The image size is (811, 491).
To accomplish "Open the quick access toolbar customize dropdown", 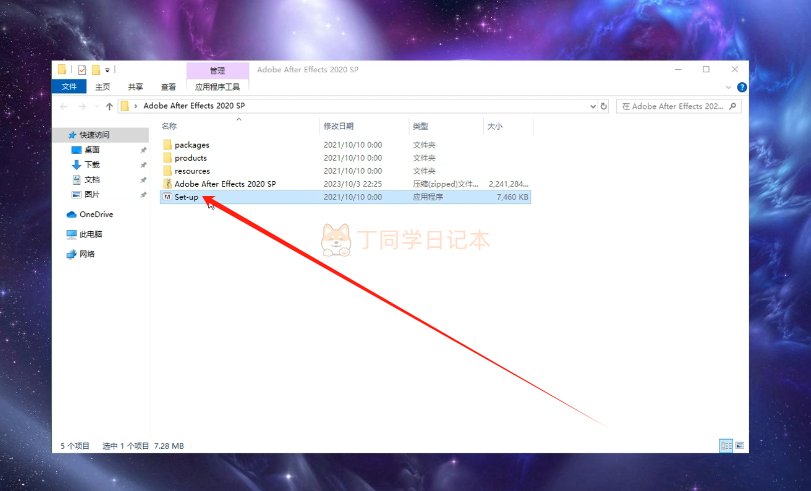I will pos(107,69).
